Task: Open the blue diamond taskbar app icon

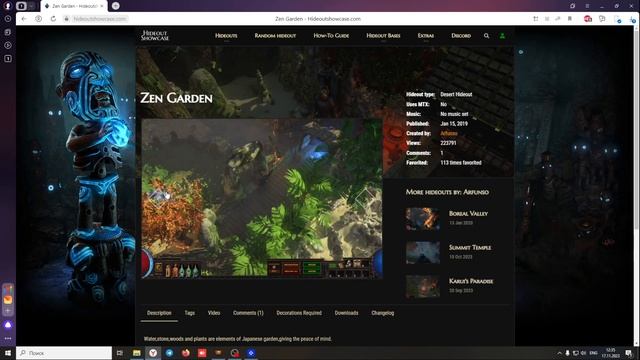Action: pyautogui.click(x=251, y=353)
